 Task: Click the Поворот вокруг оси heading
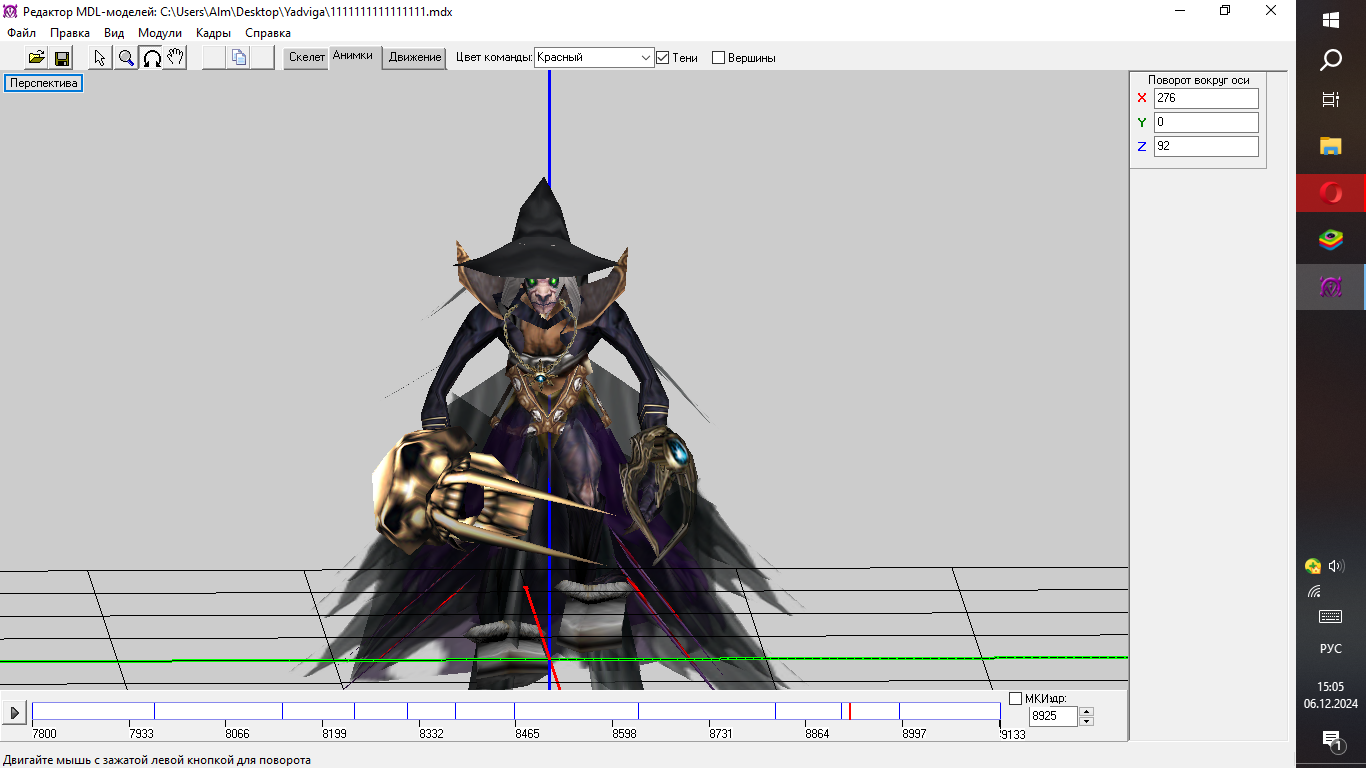(1198, 80)
